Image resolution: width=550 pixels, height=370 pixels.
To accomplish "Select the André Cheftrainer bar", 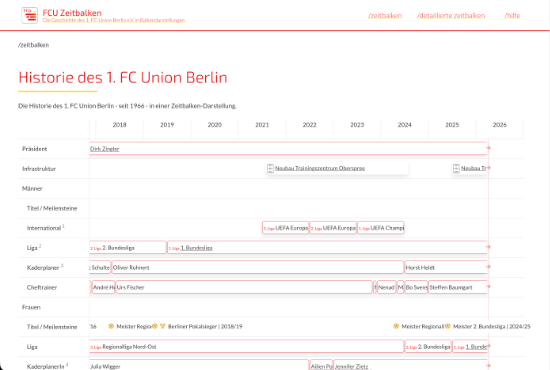I will pyautogui.click(x=103, y=287).
